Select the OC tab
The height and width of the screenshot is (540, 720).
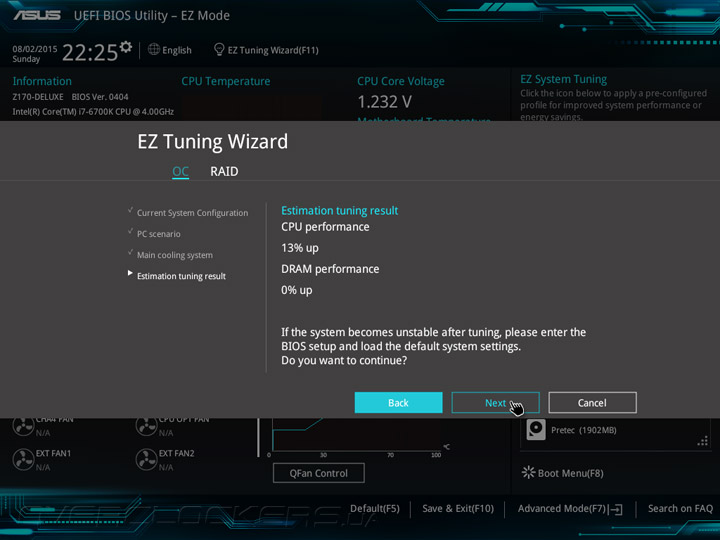point(180,171)
